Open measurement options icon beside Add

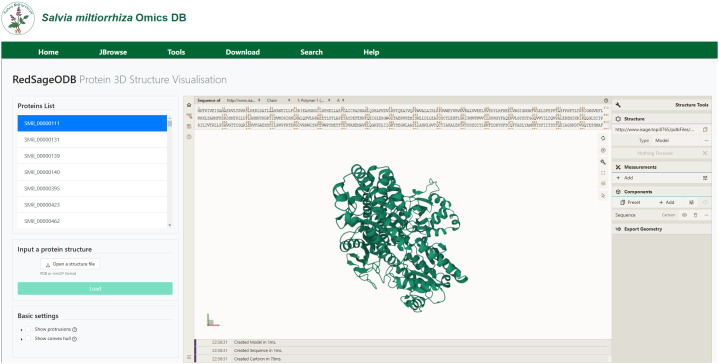(705, 178)
